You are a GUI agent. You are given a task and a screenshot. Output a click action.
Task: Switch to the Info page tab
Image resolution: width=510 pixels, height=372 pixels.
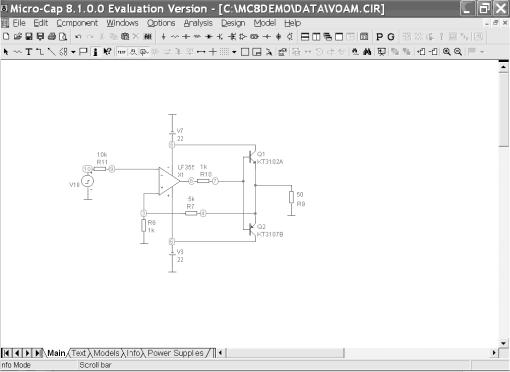(x=133, y=353)
